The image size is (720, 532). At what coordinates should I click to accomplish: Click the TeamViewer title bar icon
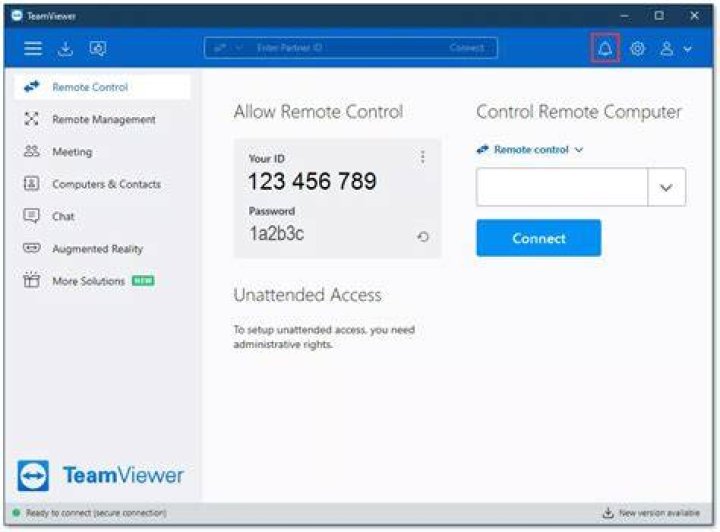[17, 16]
